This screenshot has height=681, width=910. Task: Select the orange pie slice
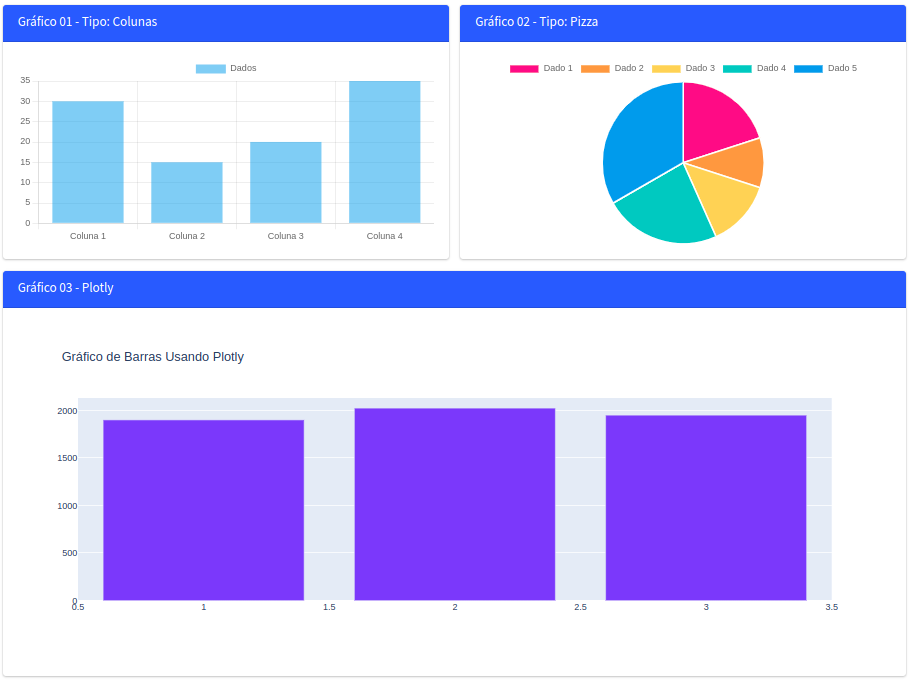click(738, 163)
